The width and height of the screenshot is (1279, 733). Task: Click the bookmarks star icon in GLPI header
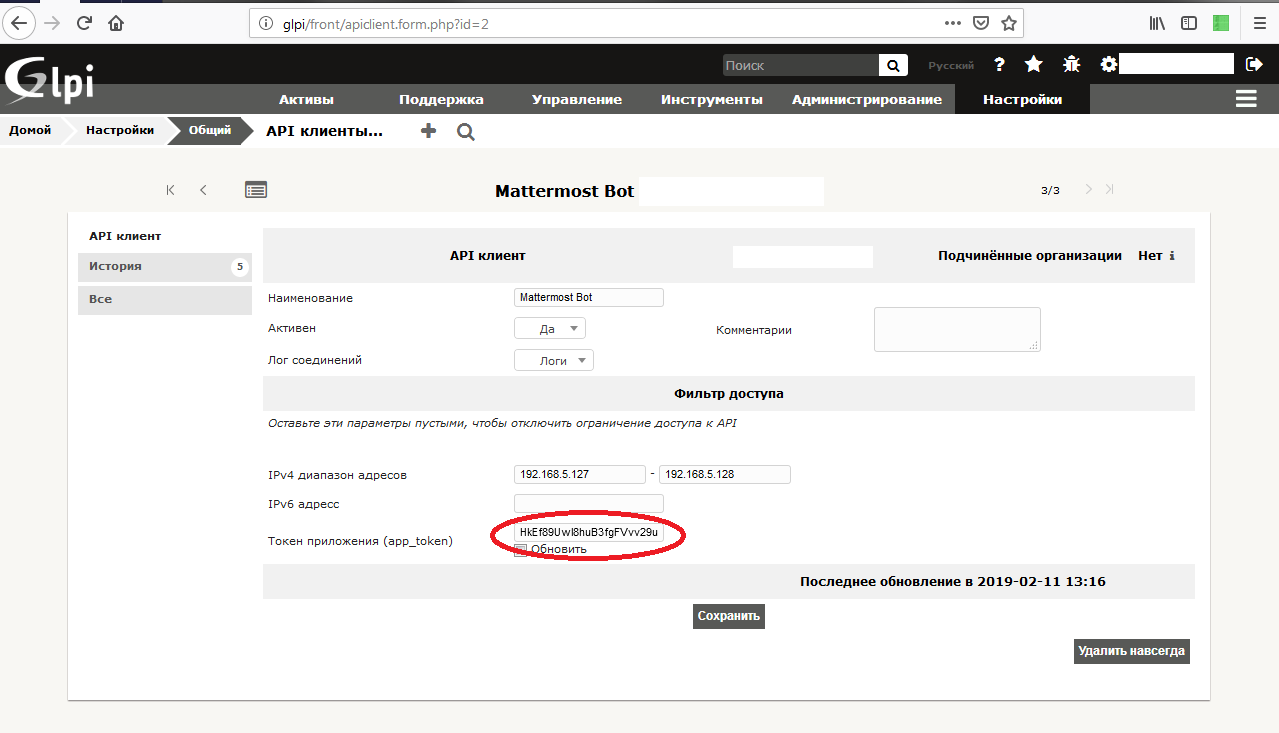coord(1034,65)
